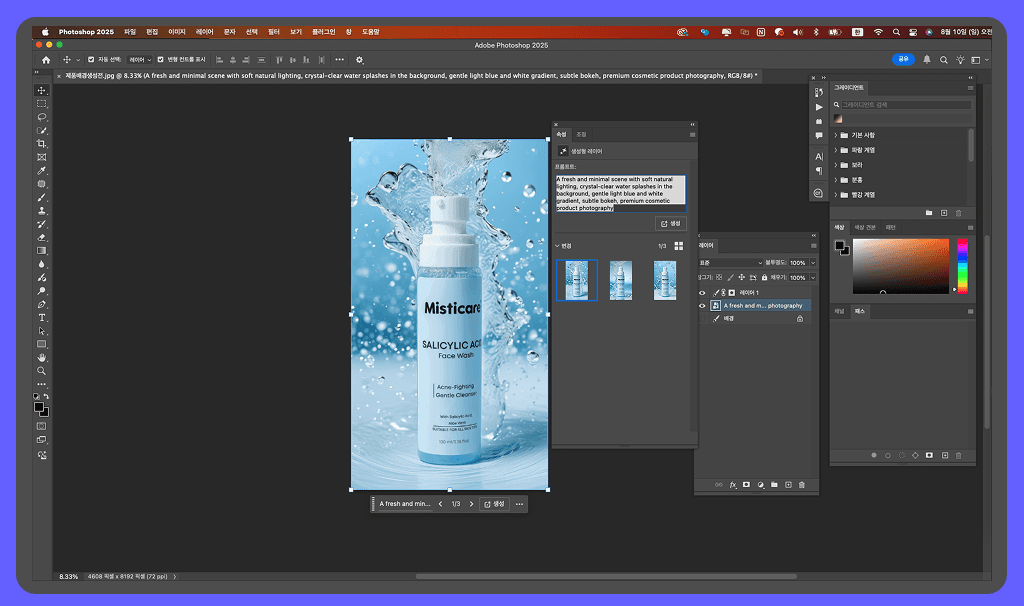Expand the 파랑 계열 gradient folder
Image resolution: width=1024 pixels, height=606 pixels.
tap(836, 150)
